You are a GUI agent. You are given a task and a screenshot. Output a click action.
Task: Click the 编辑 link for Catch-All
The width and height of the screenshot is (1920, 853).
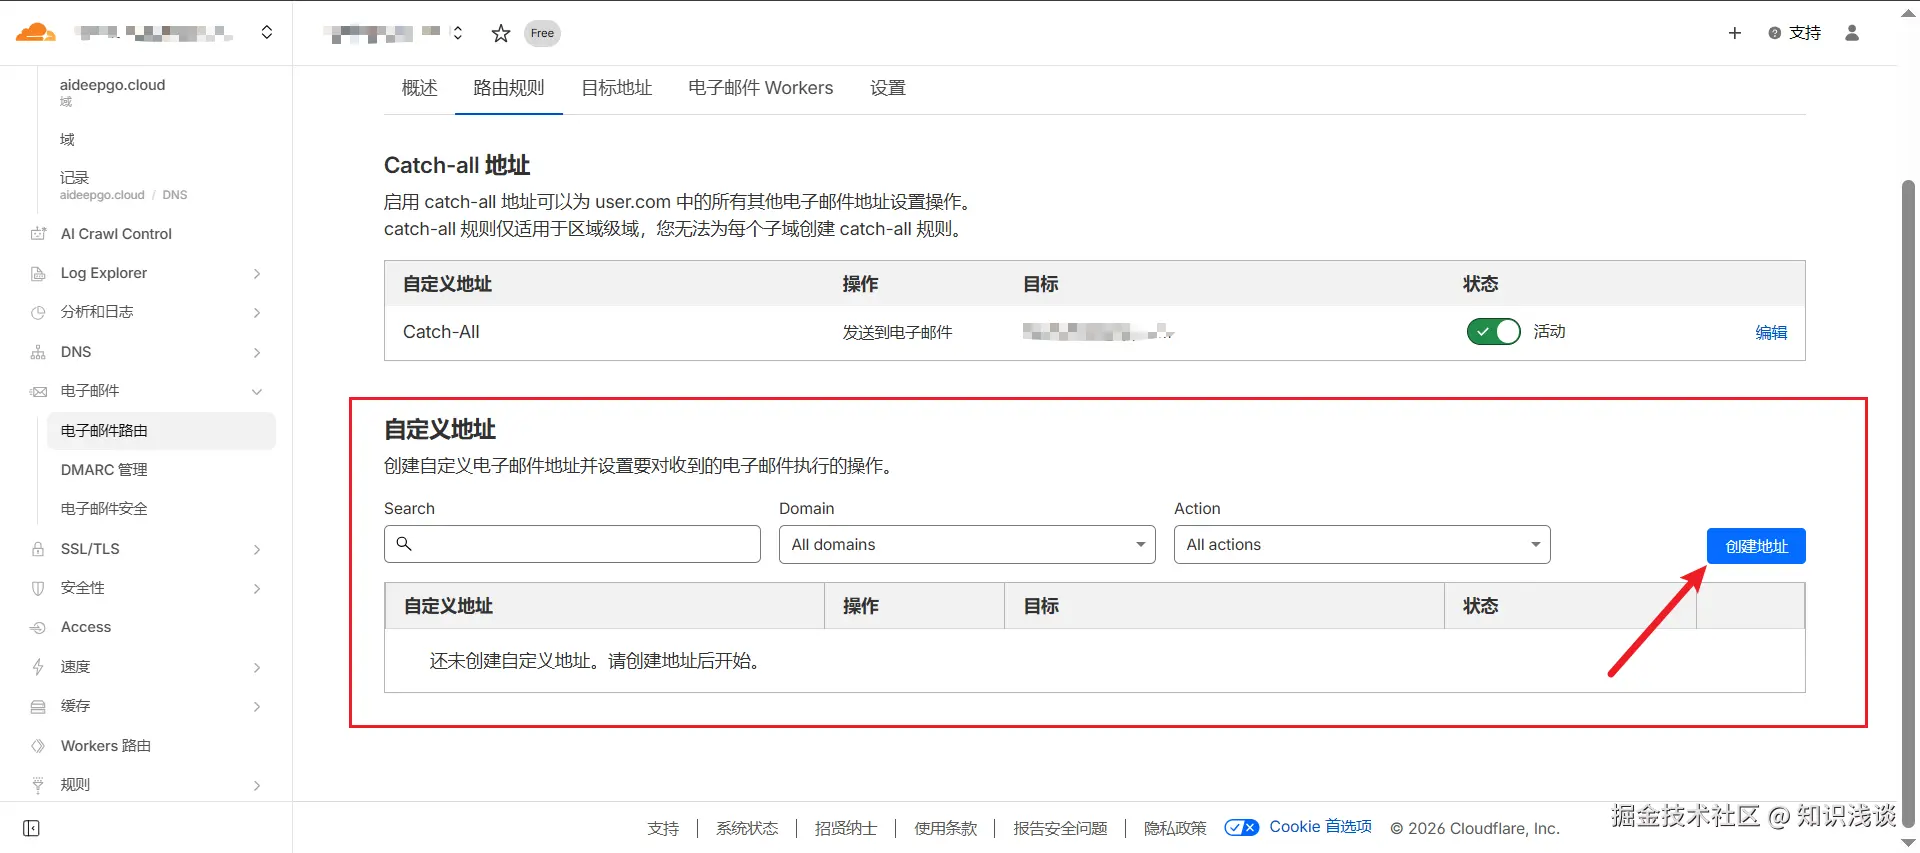(1770, 332)
